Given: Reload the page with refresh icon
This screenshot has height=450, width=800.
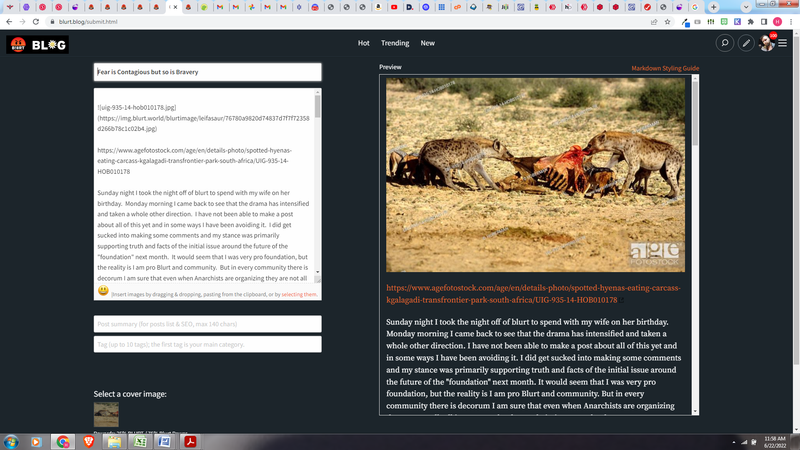Looking at the screenshot, I should (x=36, y=22).
